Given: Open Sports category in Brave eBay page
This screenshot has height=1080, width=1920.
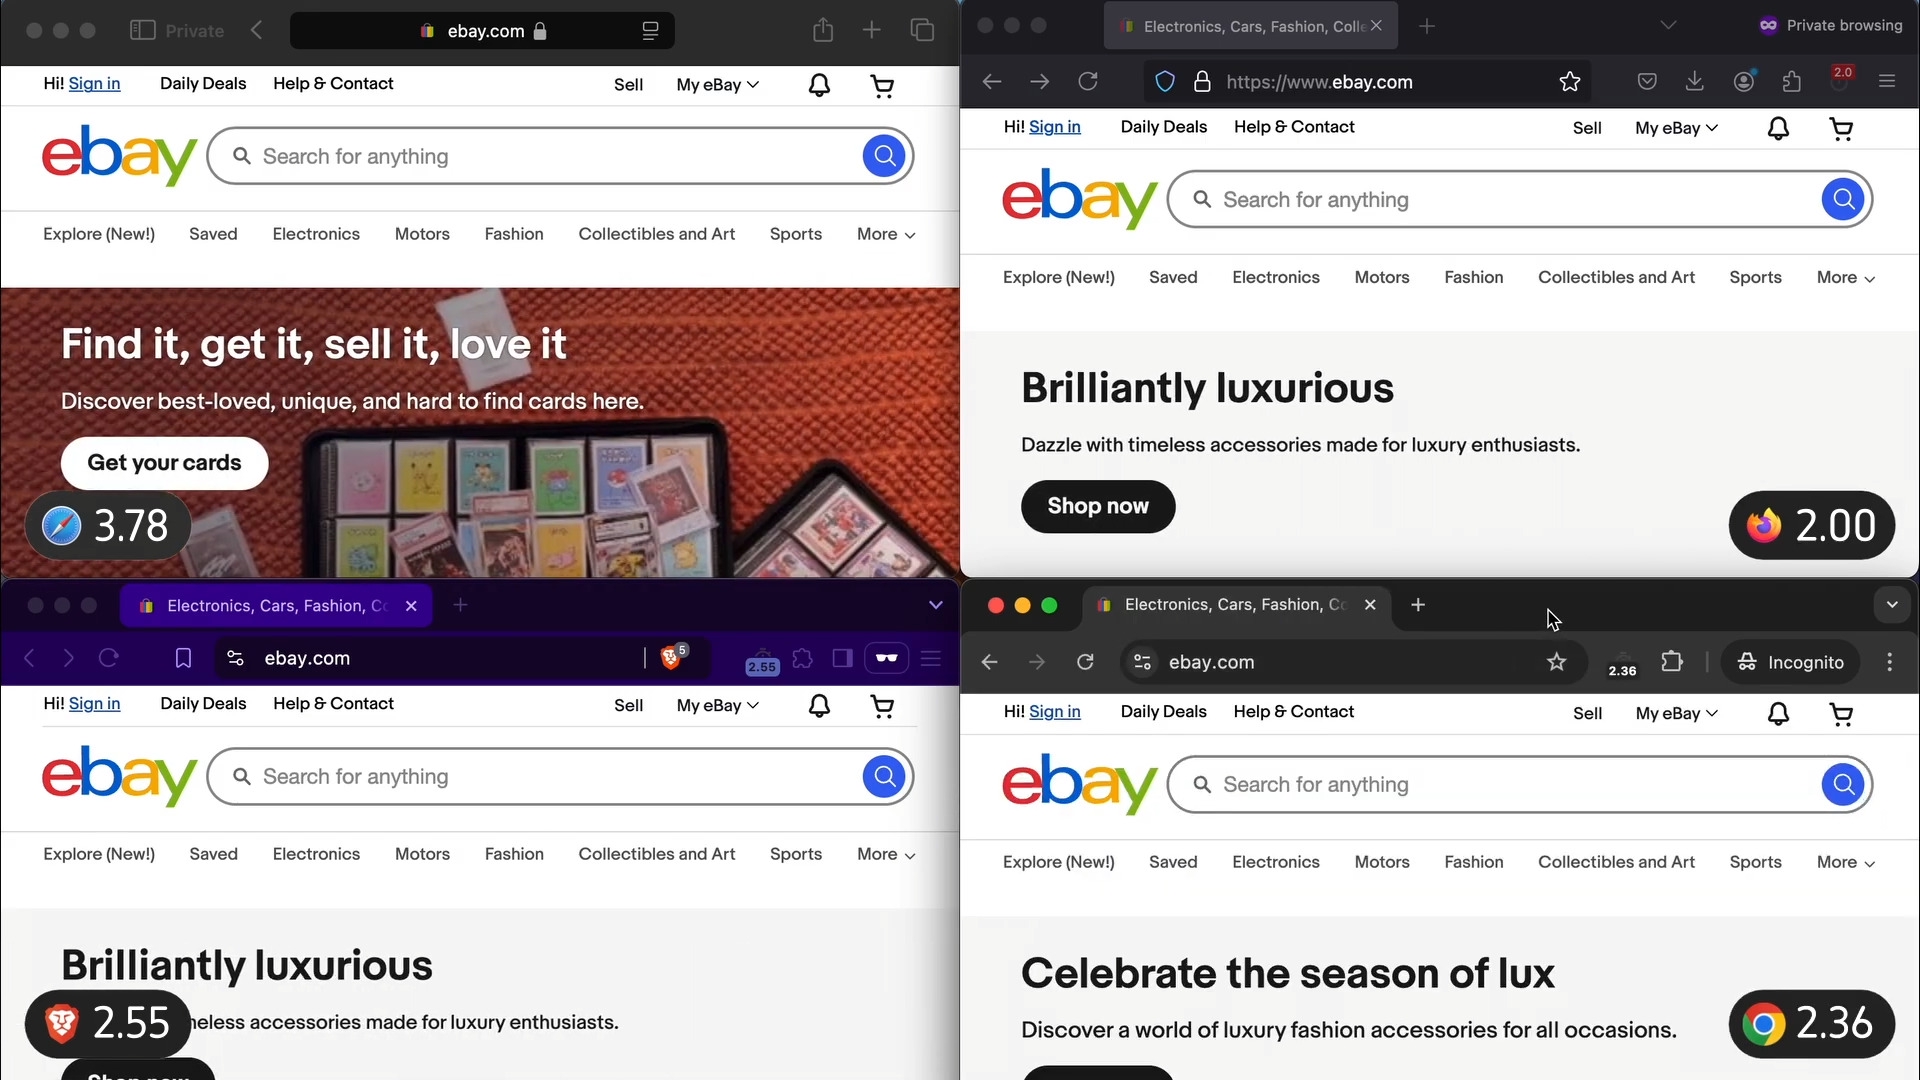Looking at the screenshot, I should coord(796,854).
